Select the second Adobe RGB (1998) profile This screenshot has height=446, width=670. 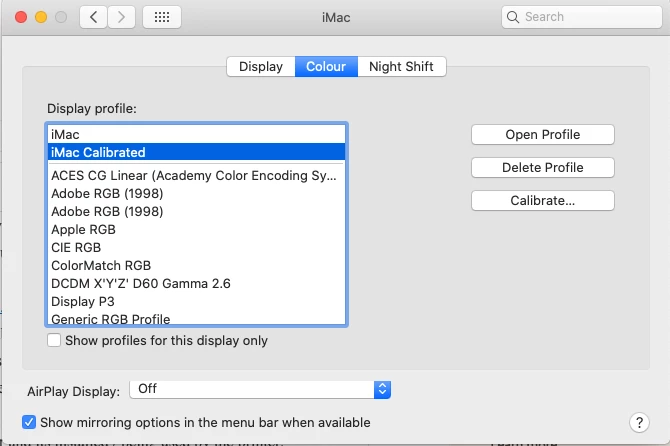point(197,211)
